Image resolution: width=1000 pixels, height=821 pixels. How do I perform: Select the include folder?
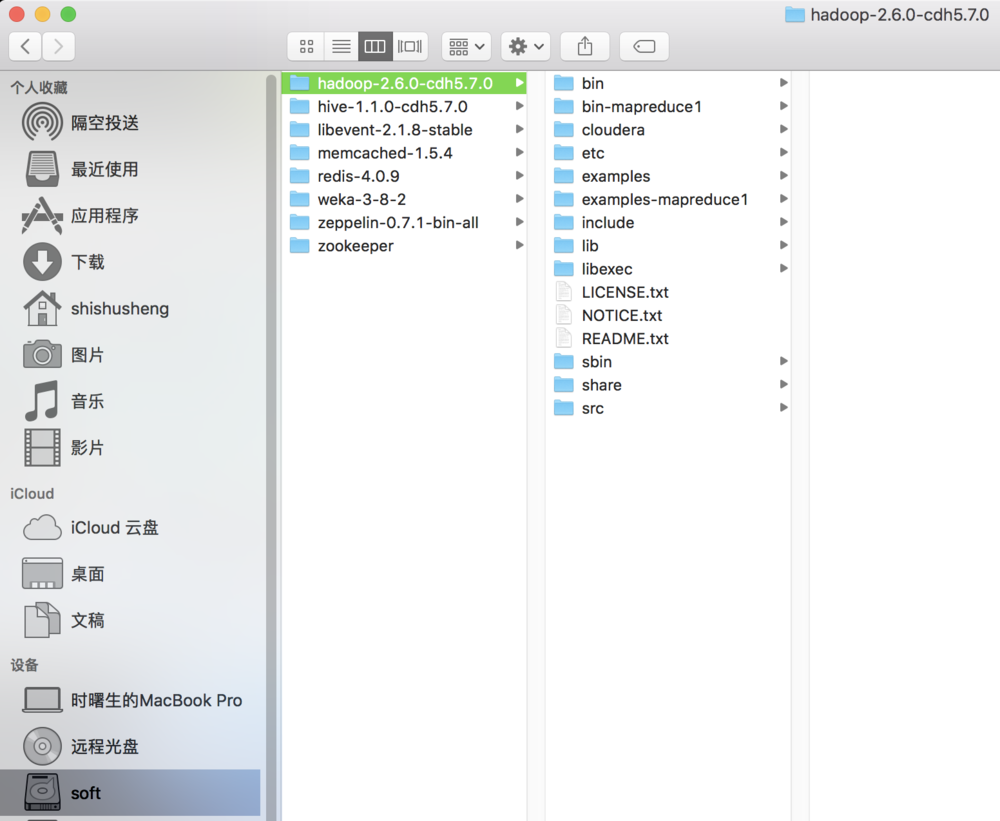coord(668,223)
